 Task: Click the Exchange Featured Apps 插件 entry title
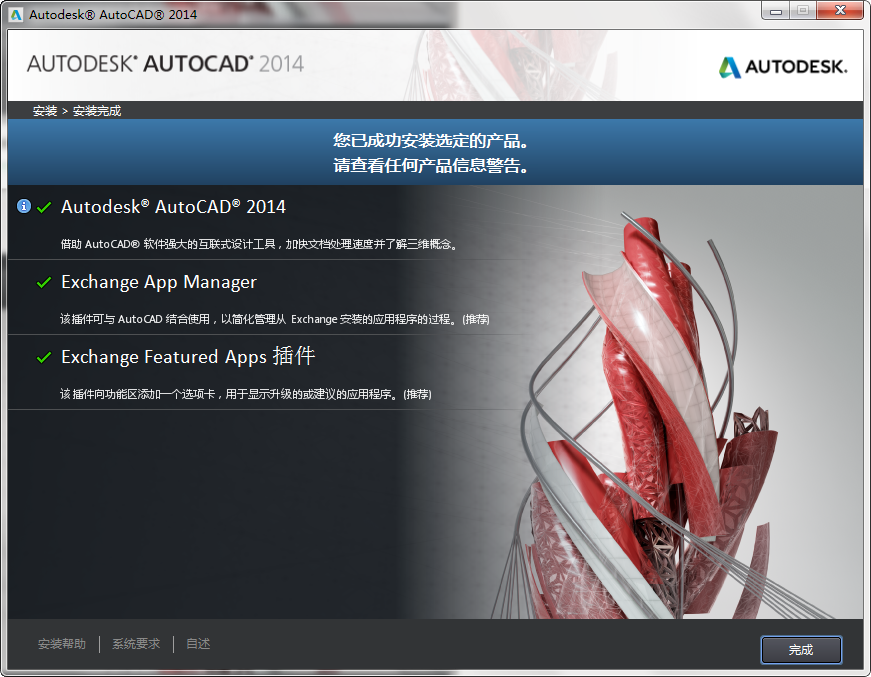(x=187, y=357)
